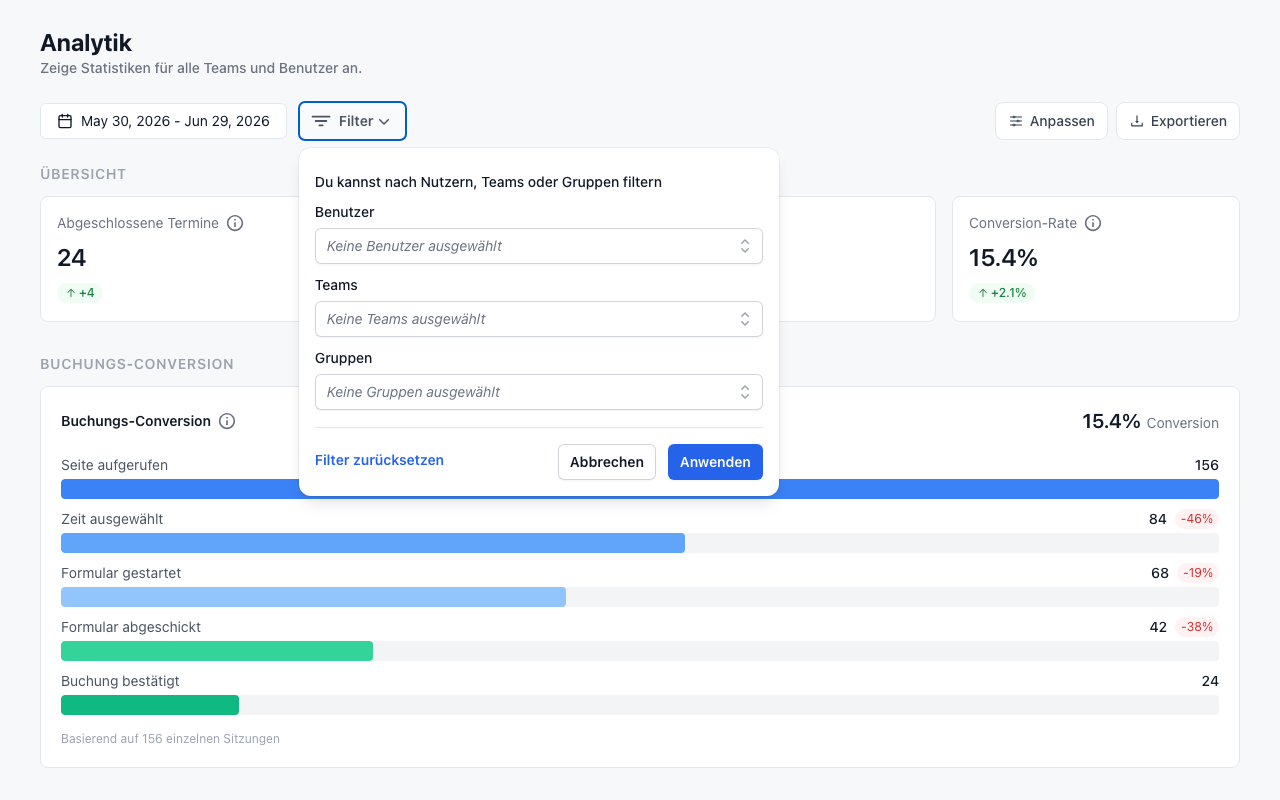Click the +2.1% conversion change badge

point(1002,293)
